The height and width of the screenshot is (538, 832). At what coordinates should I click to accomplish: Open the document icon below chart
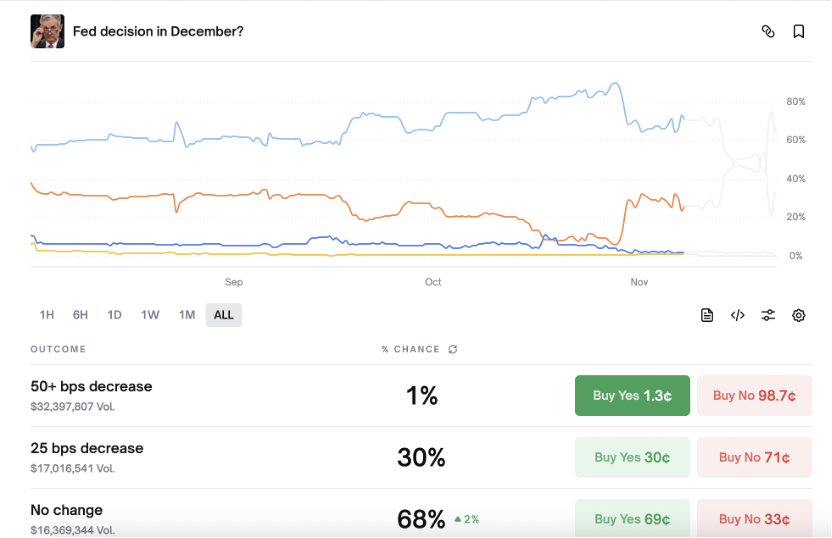click(x=707, y=315)
